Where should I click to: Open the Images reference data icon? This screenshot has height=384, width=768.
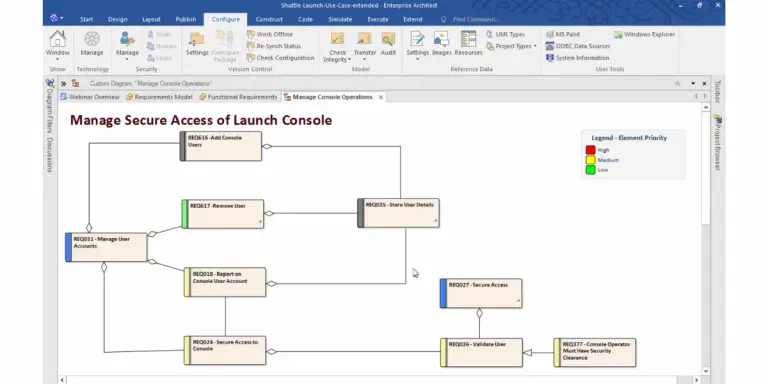tap(441, 39)
